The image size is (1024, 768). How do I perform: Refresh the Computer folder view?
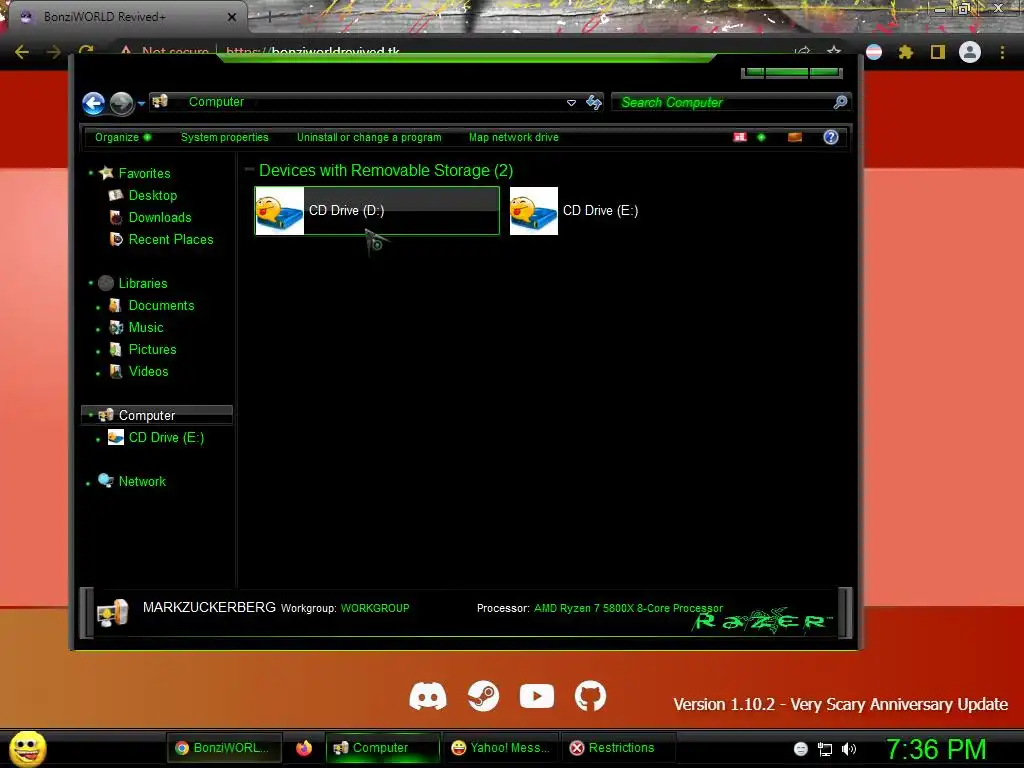point(594,103)
